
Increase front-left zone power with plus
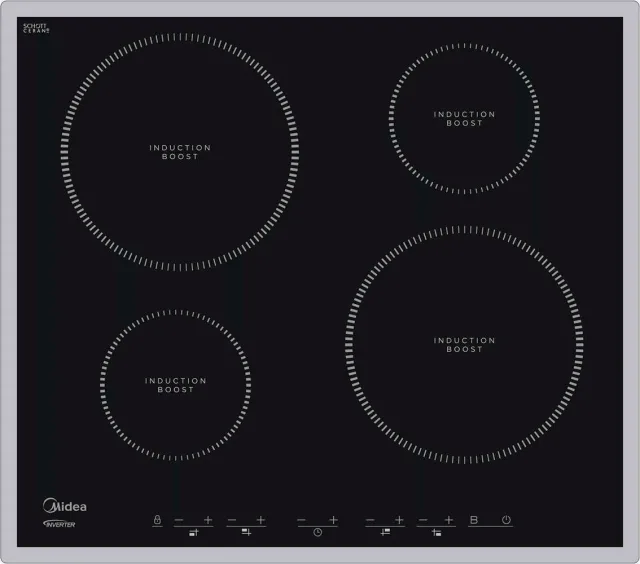[208, 520]
